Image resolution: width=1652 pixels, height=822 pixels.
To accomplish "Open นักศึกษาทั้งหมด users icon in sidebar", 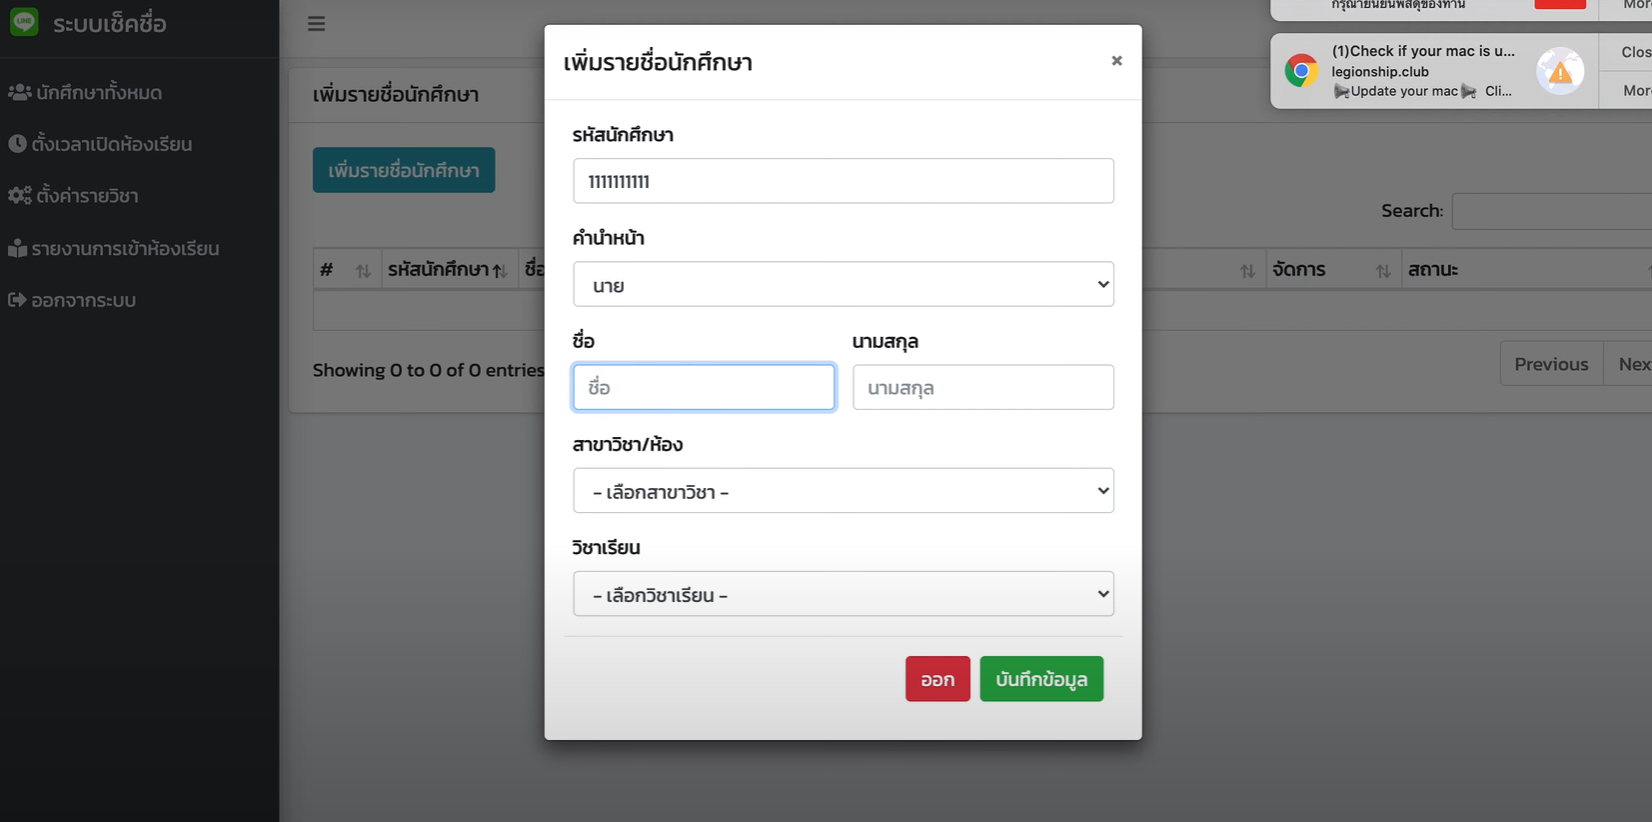I will [x=19, y=92].
